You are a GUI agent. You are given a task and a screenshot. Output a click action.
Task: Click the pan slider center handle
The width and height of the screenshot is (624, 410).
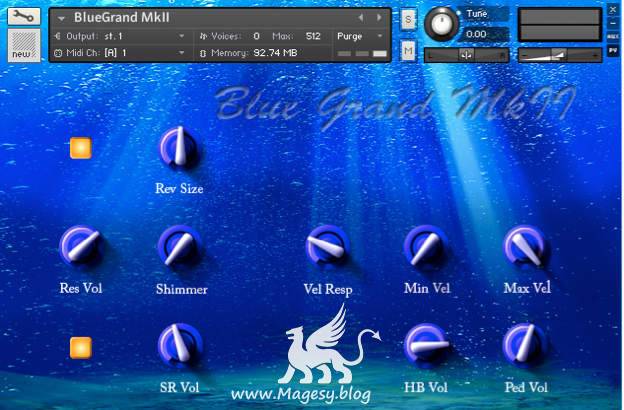click(466, 55)
